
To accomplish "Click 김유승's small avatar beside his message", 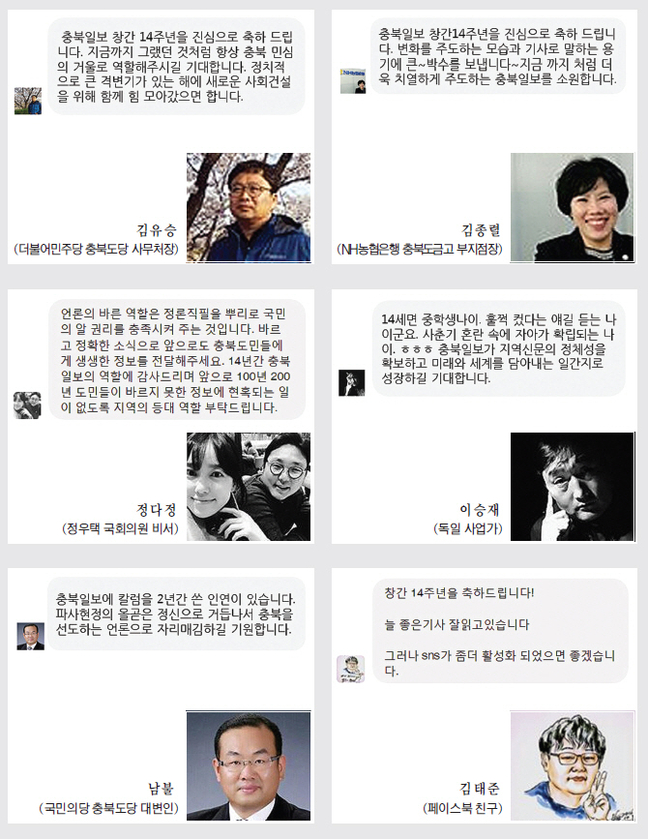I will (28, 101).
